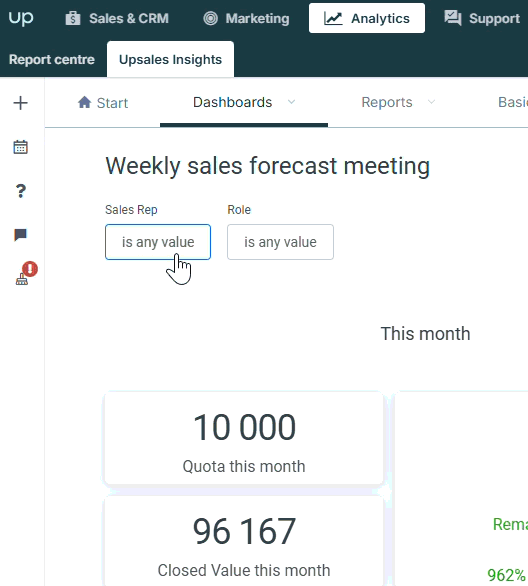The image size is (528, 586).
Task: Open the Sales Rep filter dropdown
Action: coord(158,242)
